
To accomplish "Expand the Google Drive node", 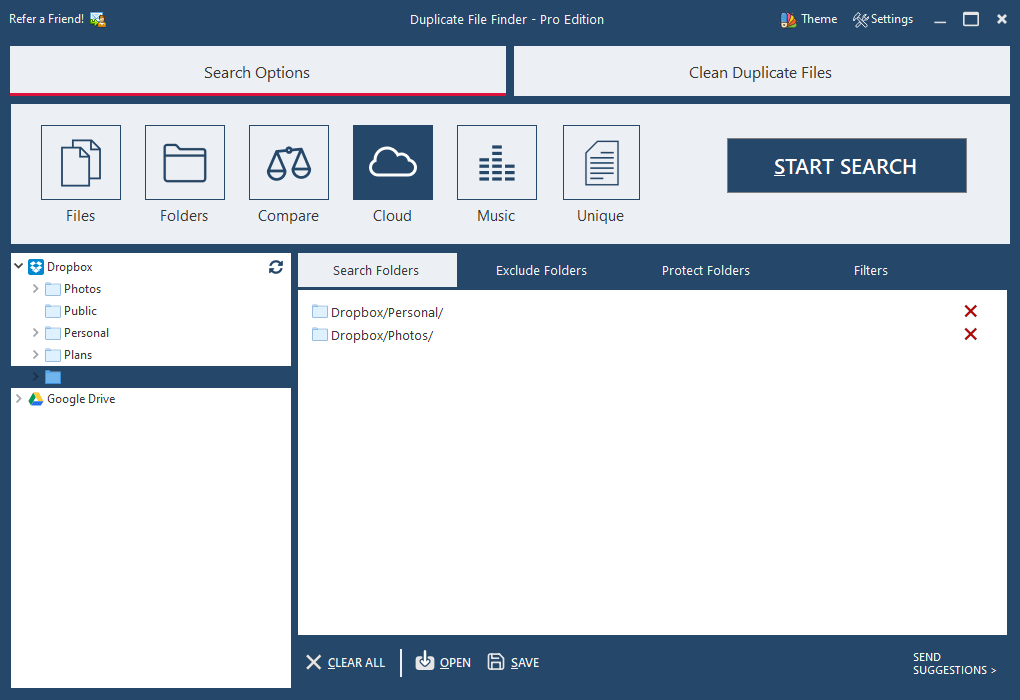I will click(19, 398).
